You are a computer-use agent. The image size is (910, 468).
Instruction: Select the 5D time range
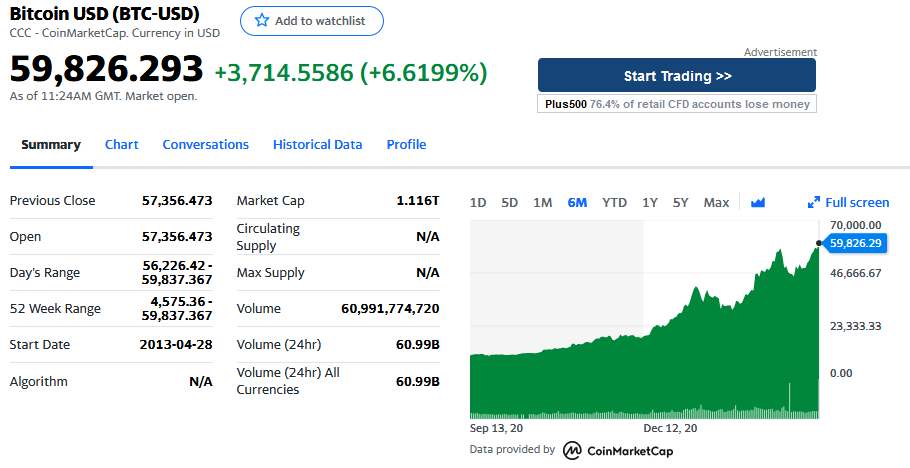(509, 202)
